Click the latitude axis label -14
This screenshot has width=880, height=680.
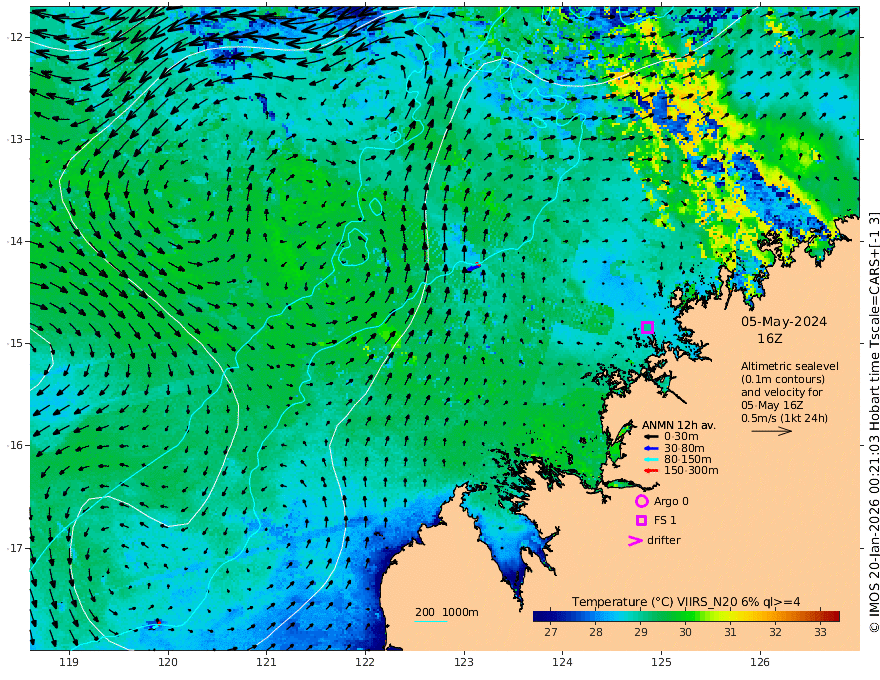coord(15,241)
